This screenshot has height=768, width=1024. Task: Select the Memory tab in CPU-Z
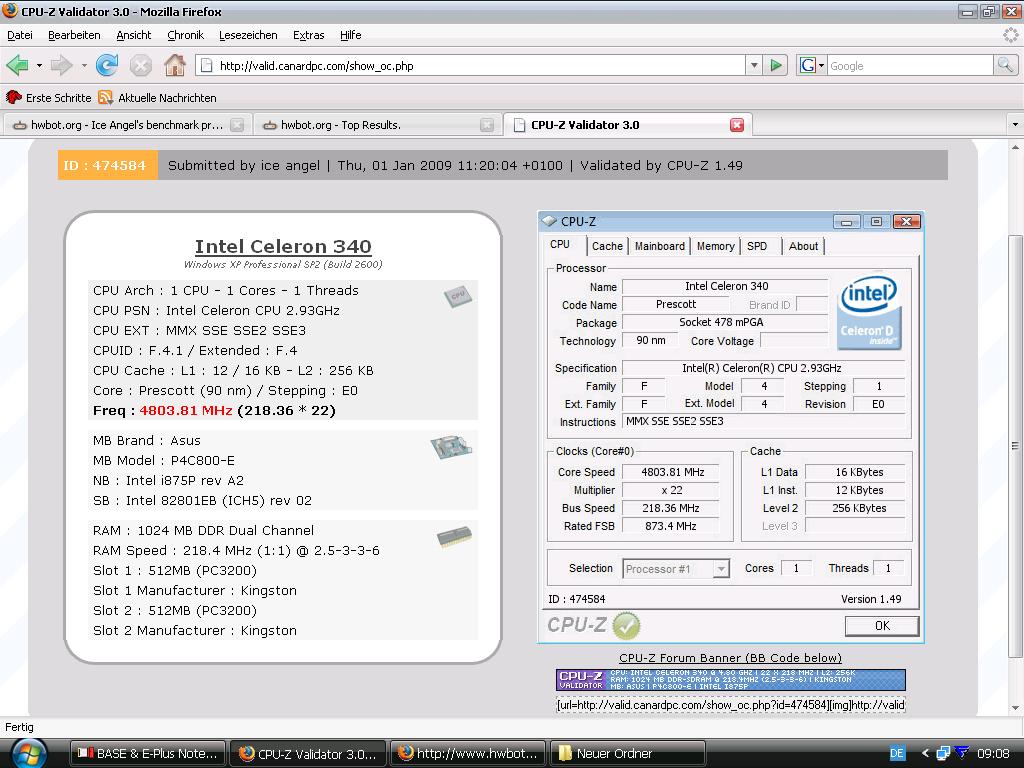pyautogui.click(x=715, y=246)
